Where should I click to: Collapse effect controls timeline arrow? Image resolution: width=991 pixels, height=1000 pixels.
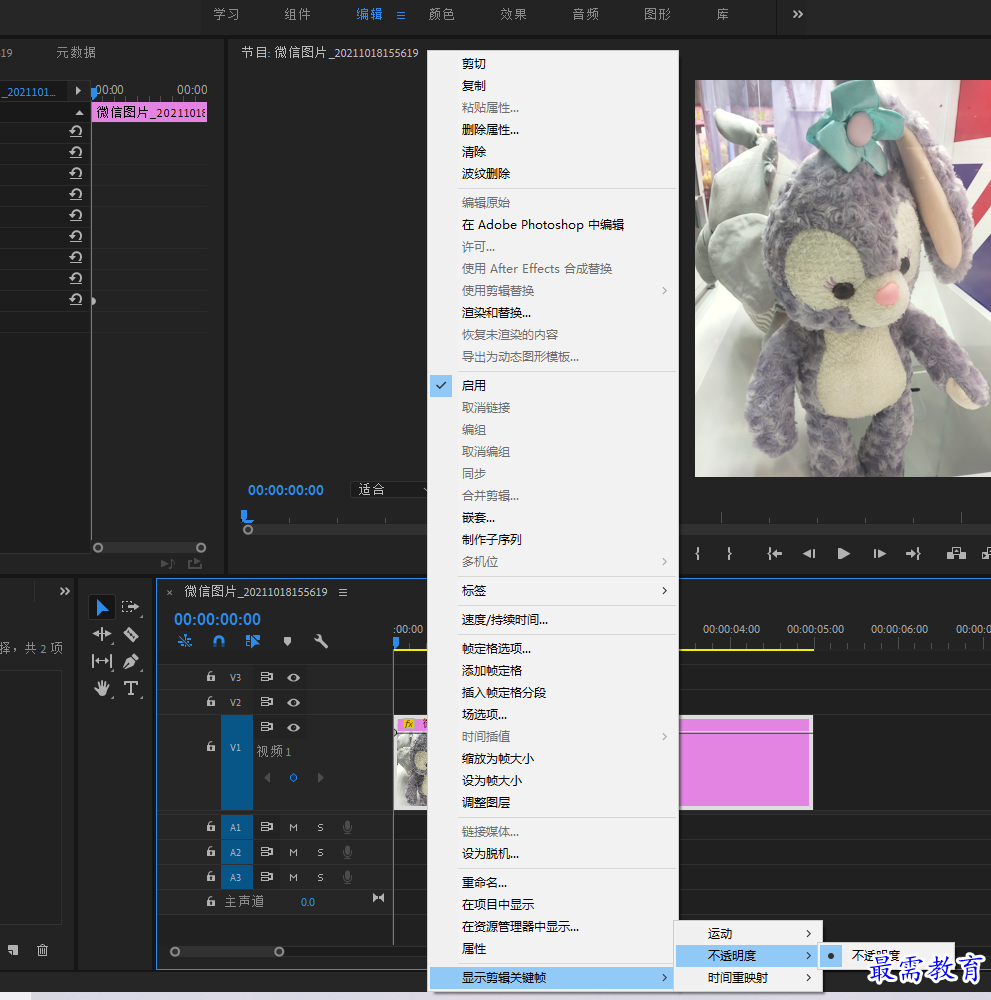tap(79, 113)
